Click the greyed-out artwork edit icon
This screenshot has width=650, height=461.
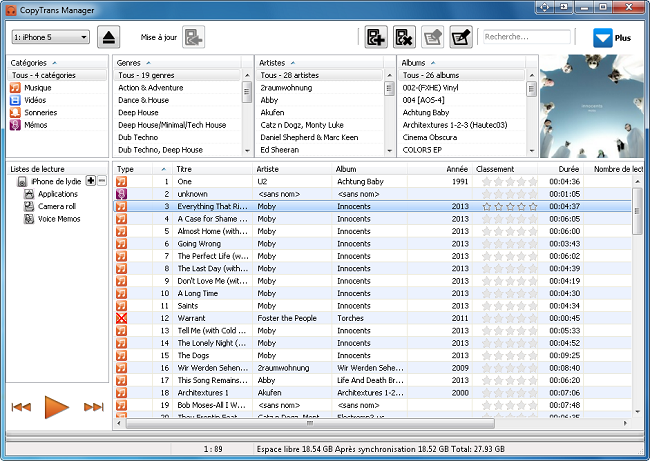coord(432,37)
